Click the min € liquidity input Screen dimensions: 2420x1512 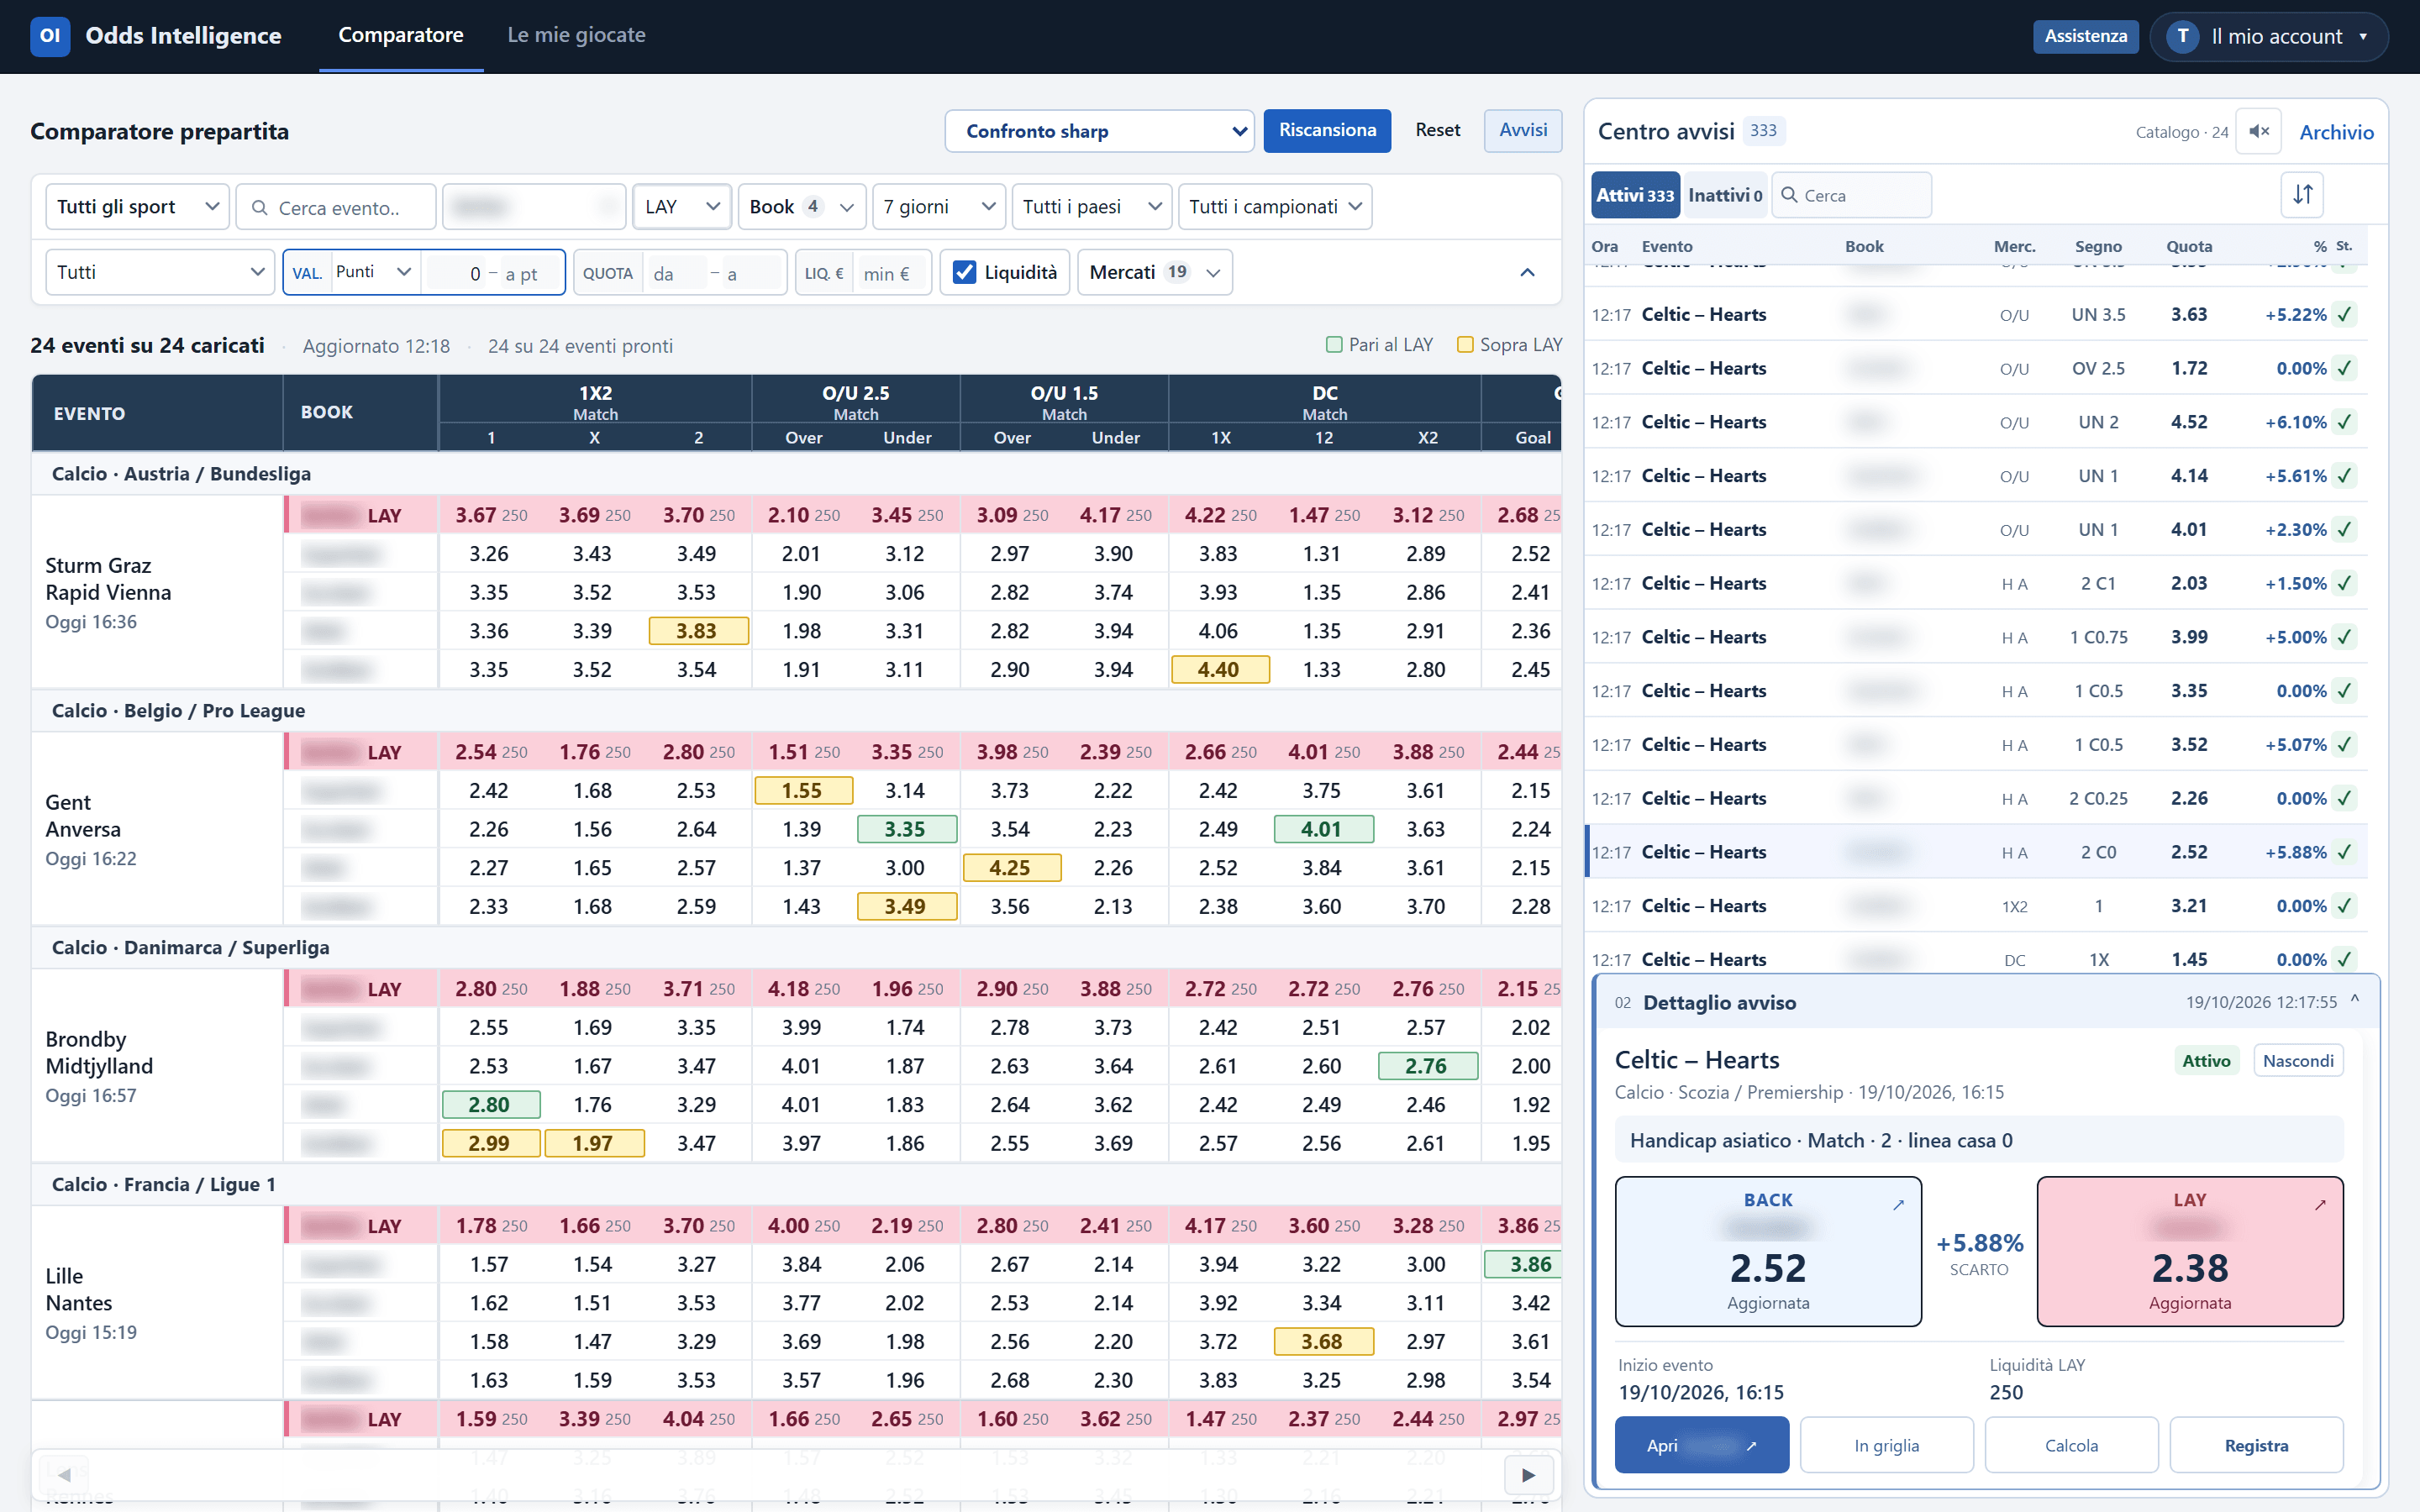click(x=890, y=273)
